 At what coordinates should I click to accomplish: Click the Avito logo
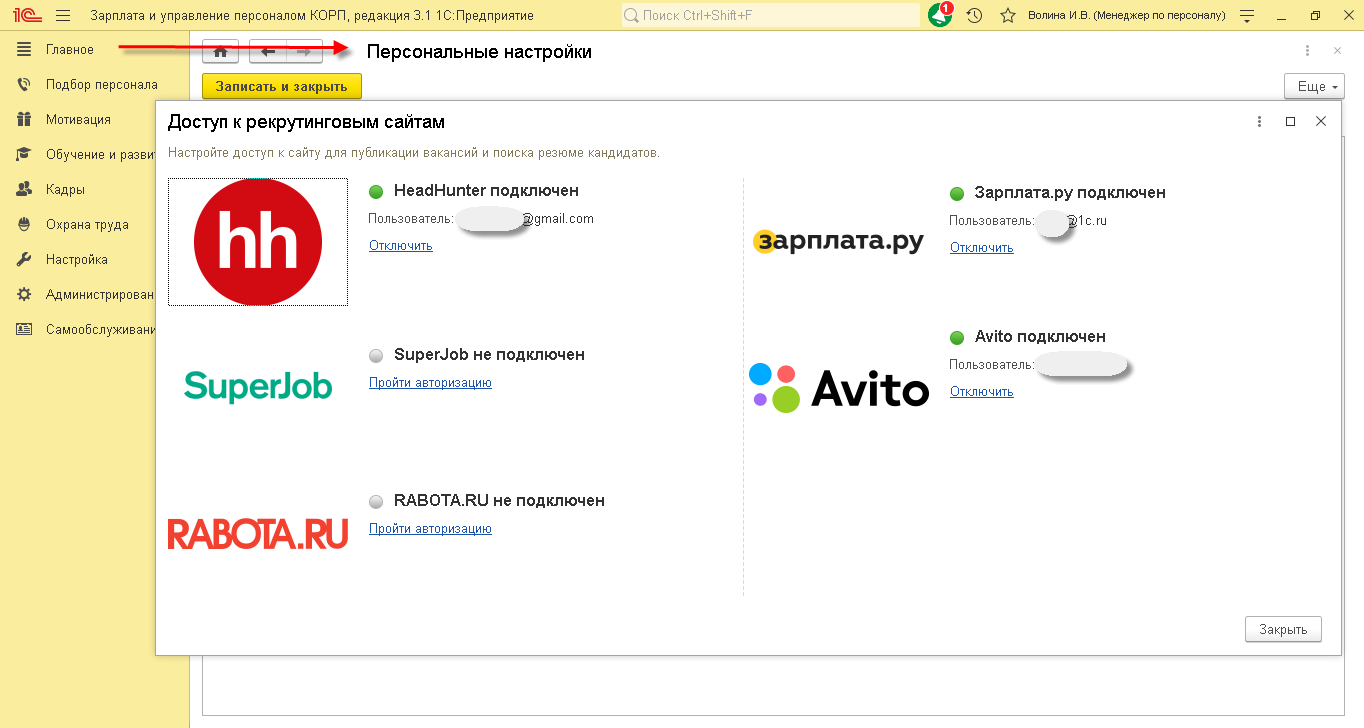(839, 388)
